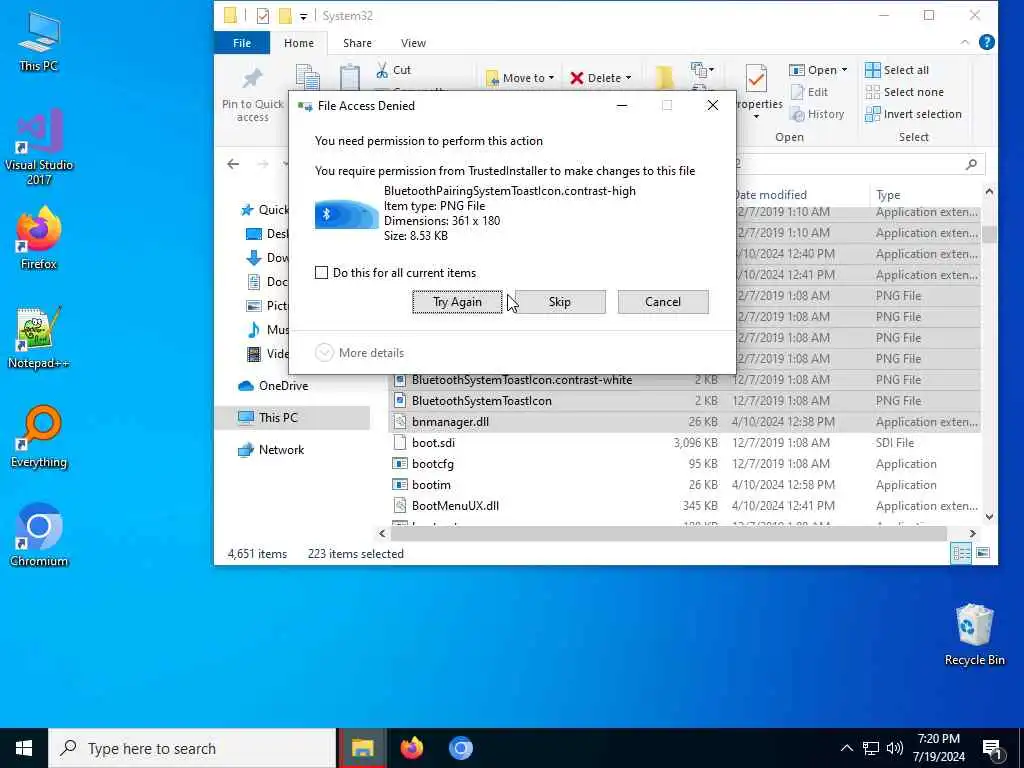Click the taskbar search box
The height and width of the screenshot is (768, 1024).
(192, 748)
